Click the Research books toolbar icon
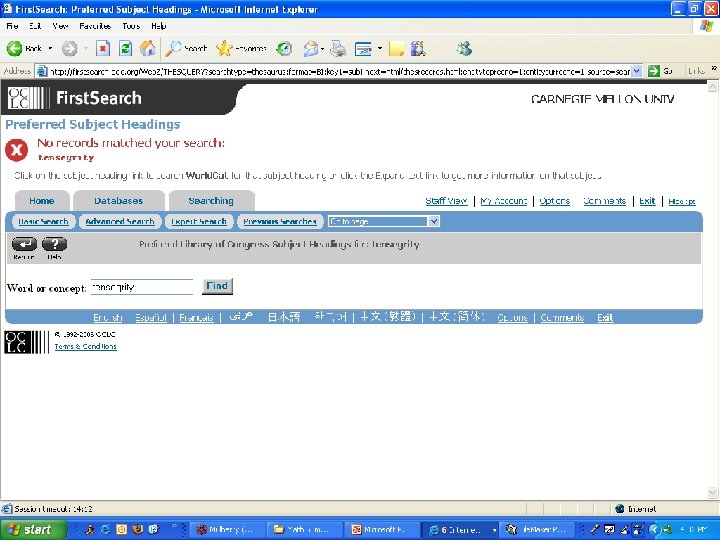The image size is (720, 540). tap(418, 48)
